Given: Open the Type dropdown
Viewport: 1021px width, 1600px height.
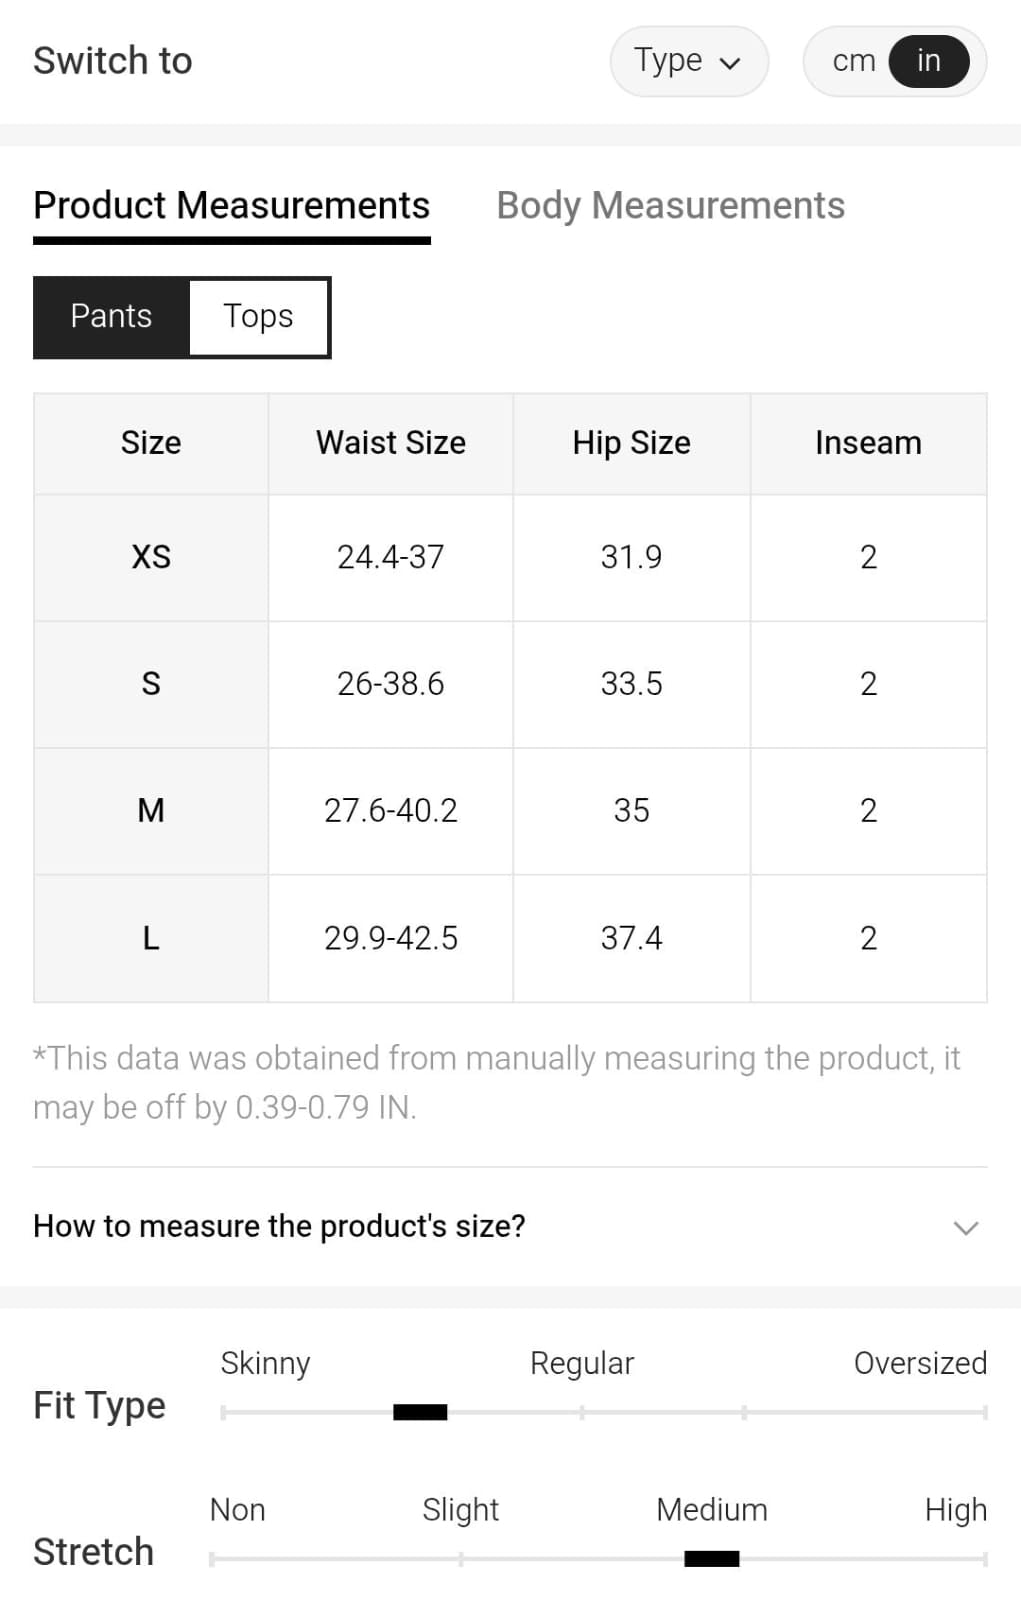Looking at the screenshot, I should click(x=688, y=61).
